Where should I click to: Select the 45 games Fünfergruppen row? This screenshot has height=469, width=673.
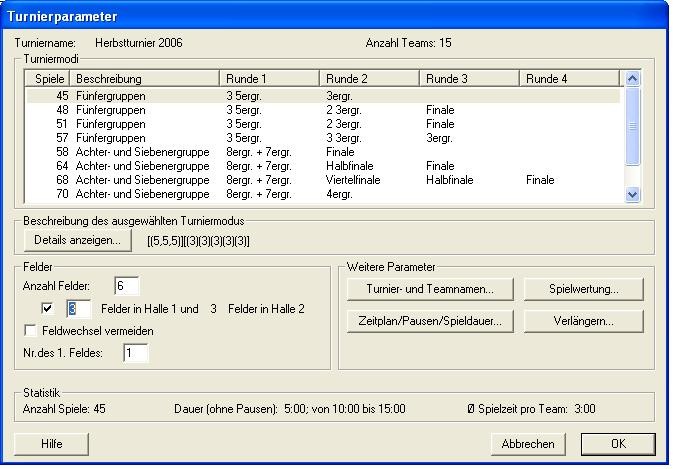[x=150, y=96]
